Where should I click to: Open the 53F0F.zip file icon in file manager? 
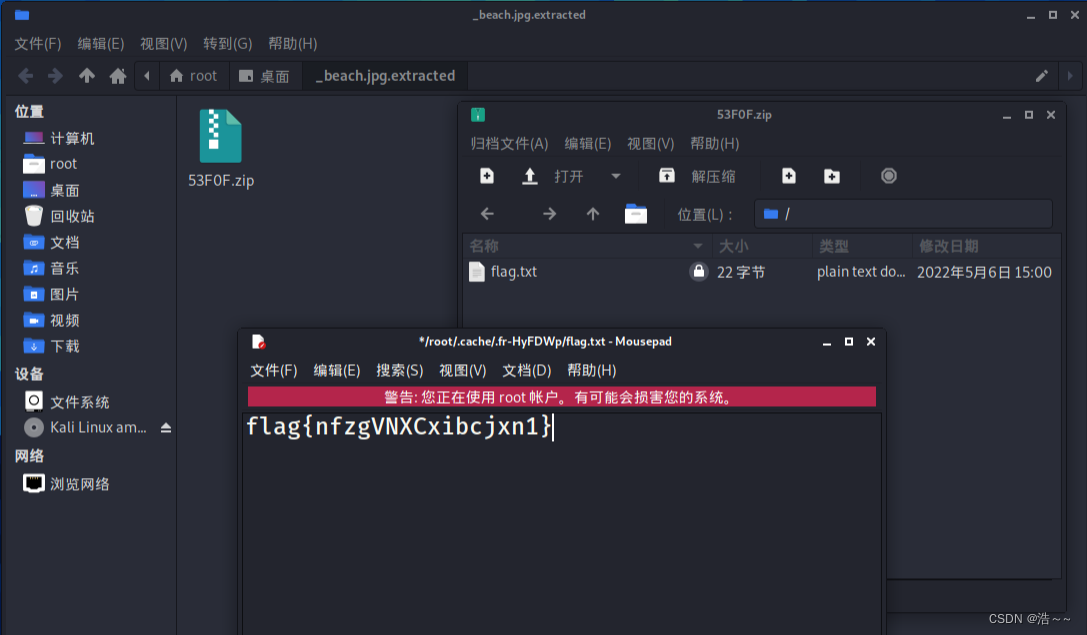point(220,140)
